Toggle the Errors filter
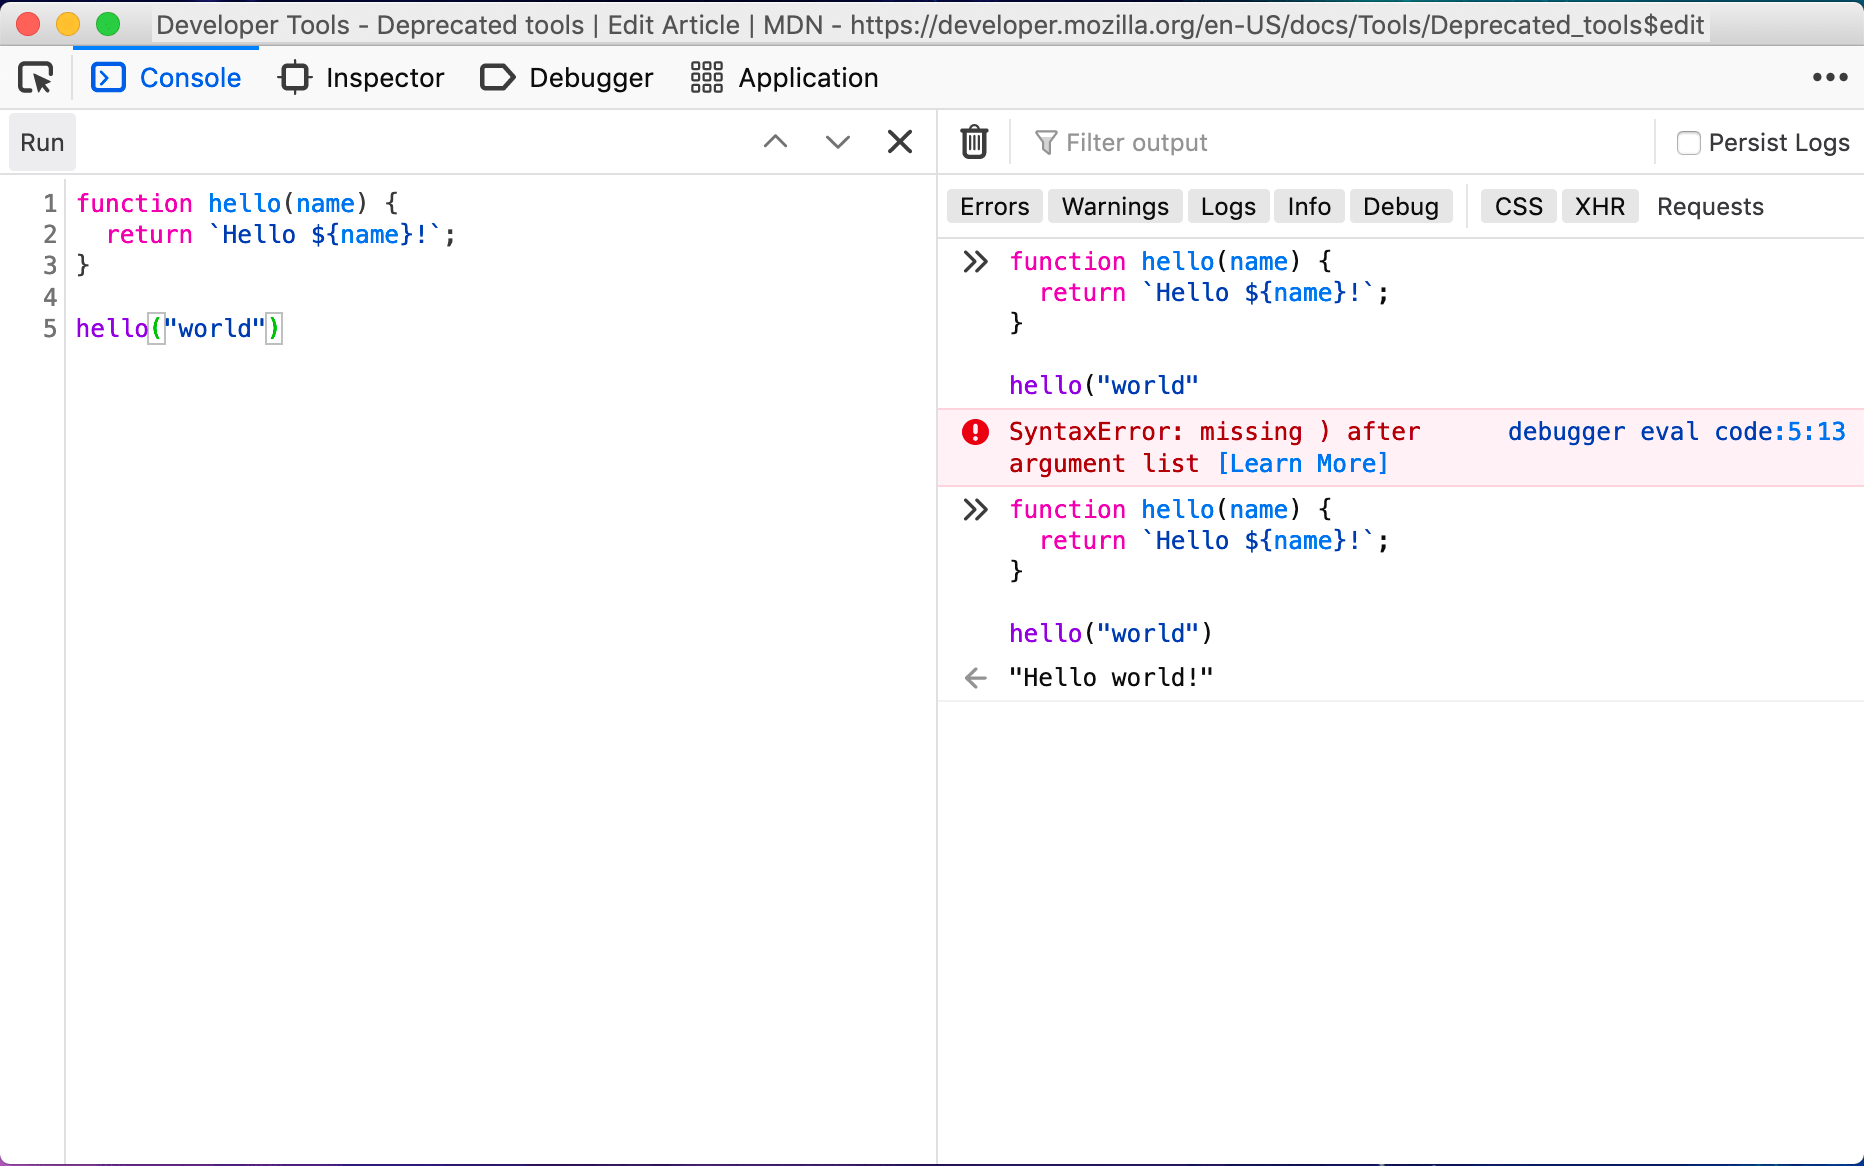This screenshot has width=1864, height=1166. 993,206
